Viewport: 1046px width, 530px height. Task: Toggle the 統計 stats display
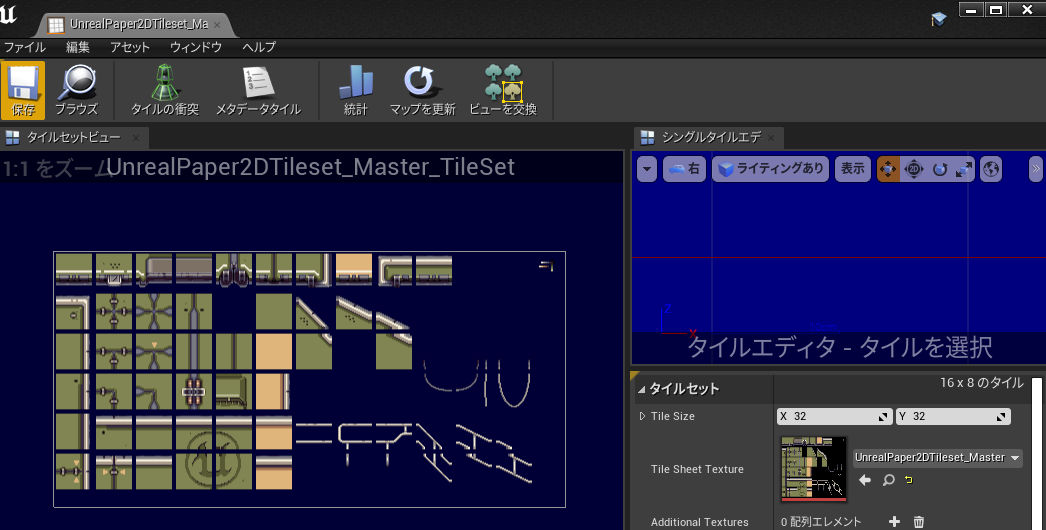[x=356, y=91]
